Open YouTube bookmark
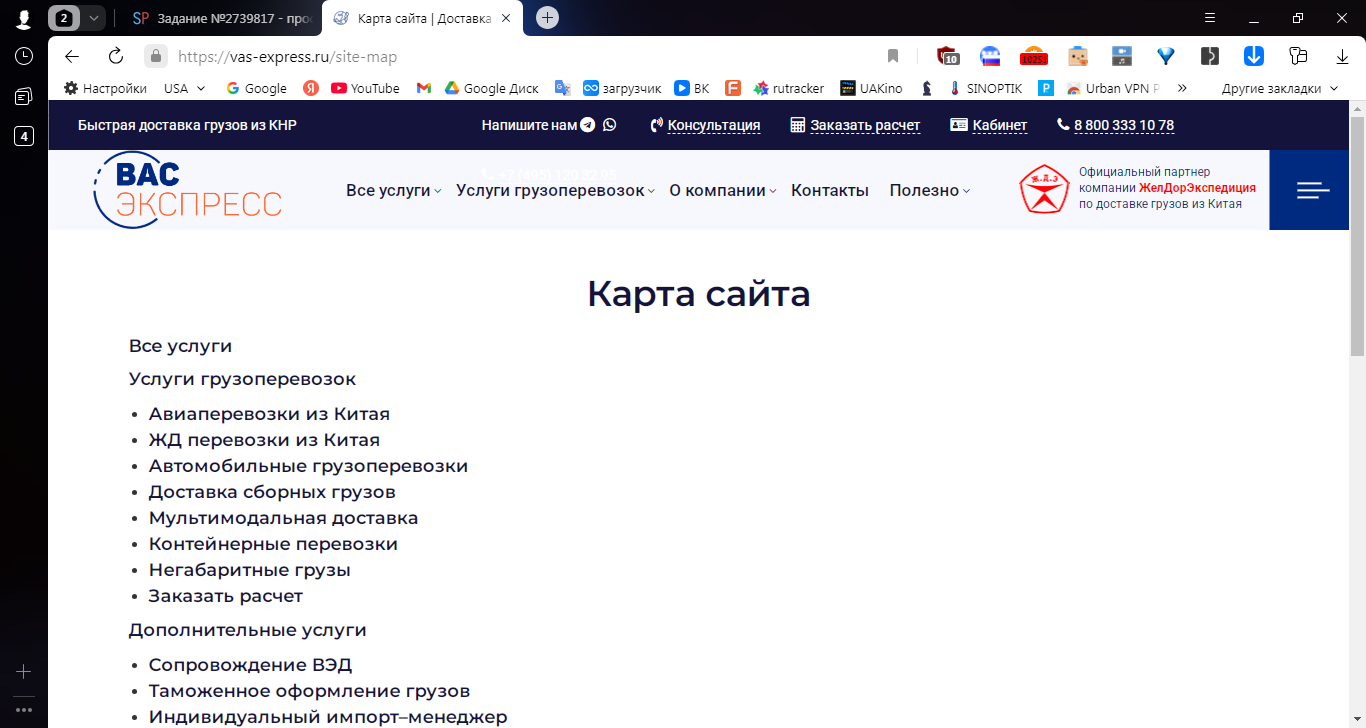 coord(365,88)
